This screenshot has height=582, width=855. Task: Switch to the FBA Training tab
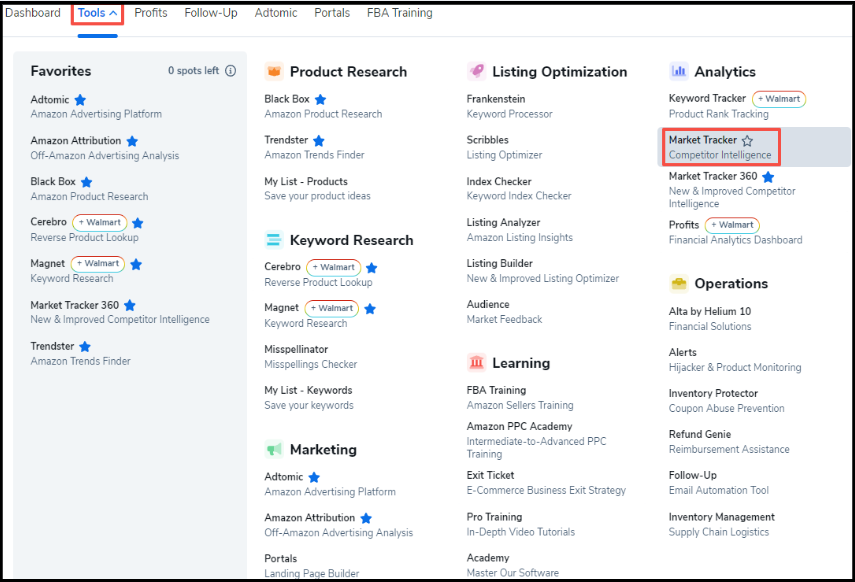(398, 13)
